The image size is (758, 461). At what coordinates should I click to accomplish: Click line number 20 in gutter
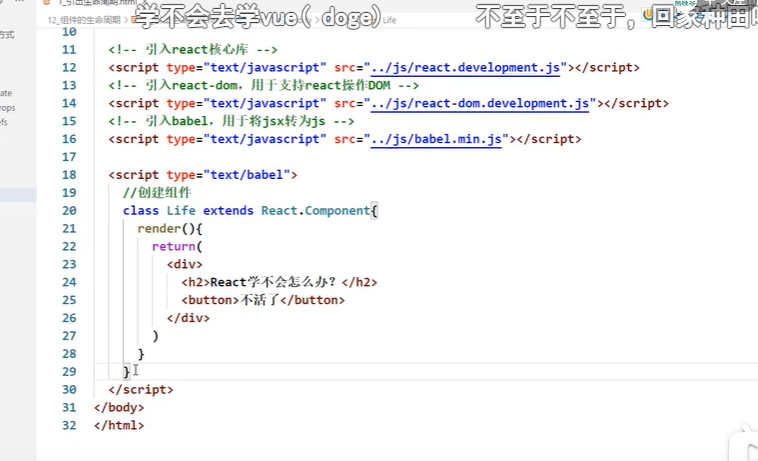pyautogui.click(x=69, y=211)
